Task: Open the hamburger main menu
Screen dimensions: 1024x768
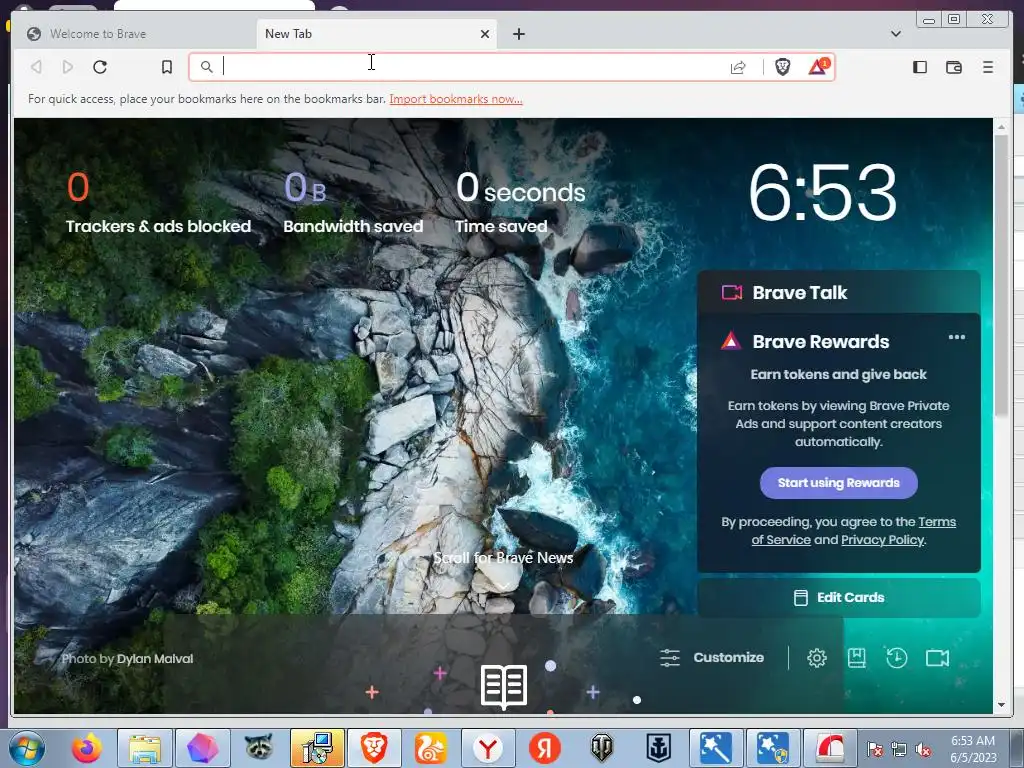Action: click(x=987, y=67)
